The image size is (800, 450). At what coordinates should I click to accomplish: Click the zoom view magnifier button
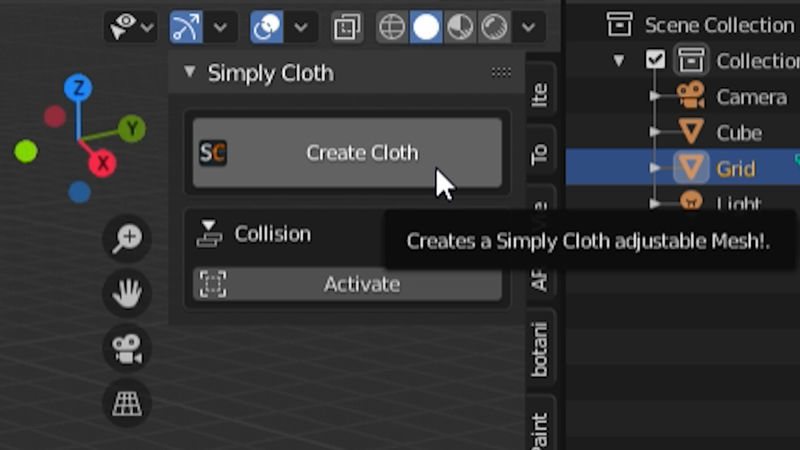[127, 238]
